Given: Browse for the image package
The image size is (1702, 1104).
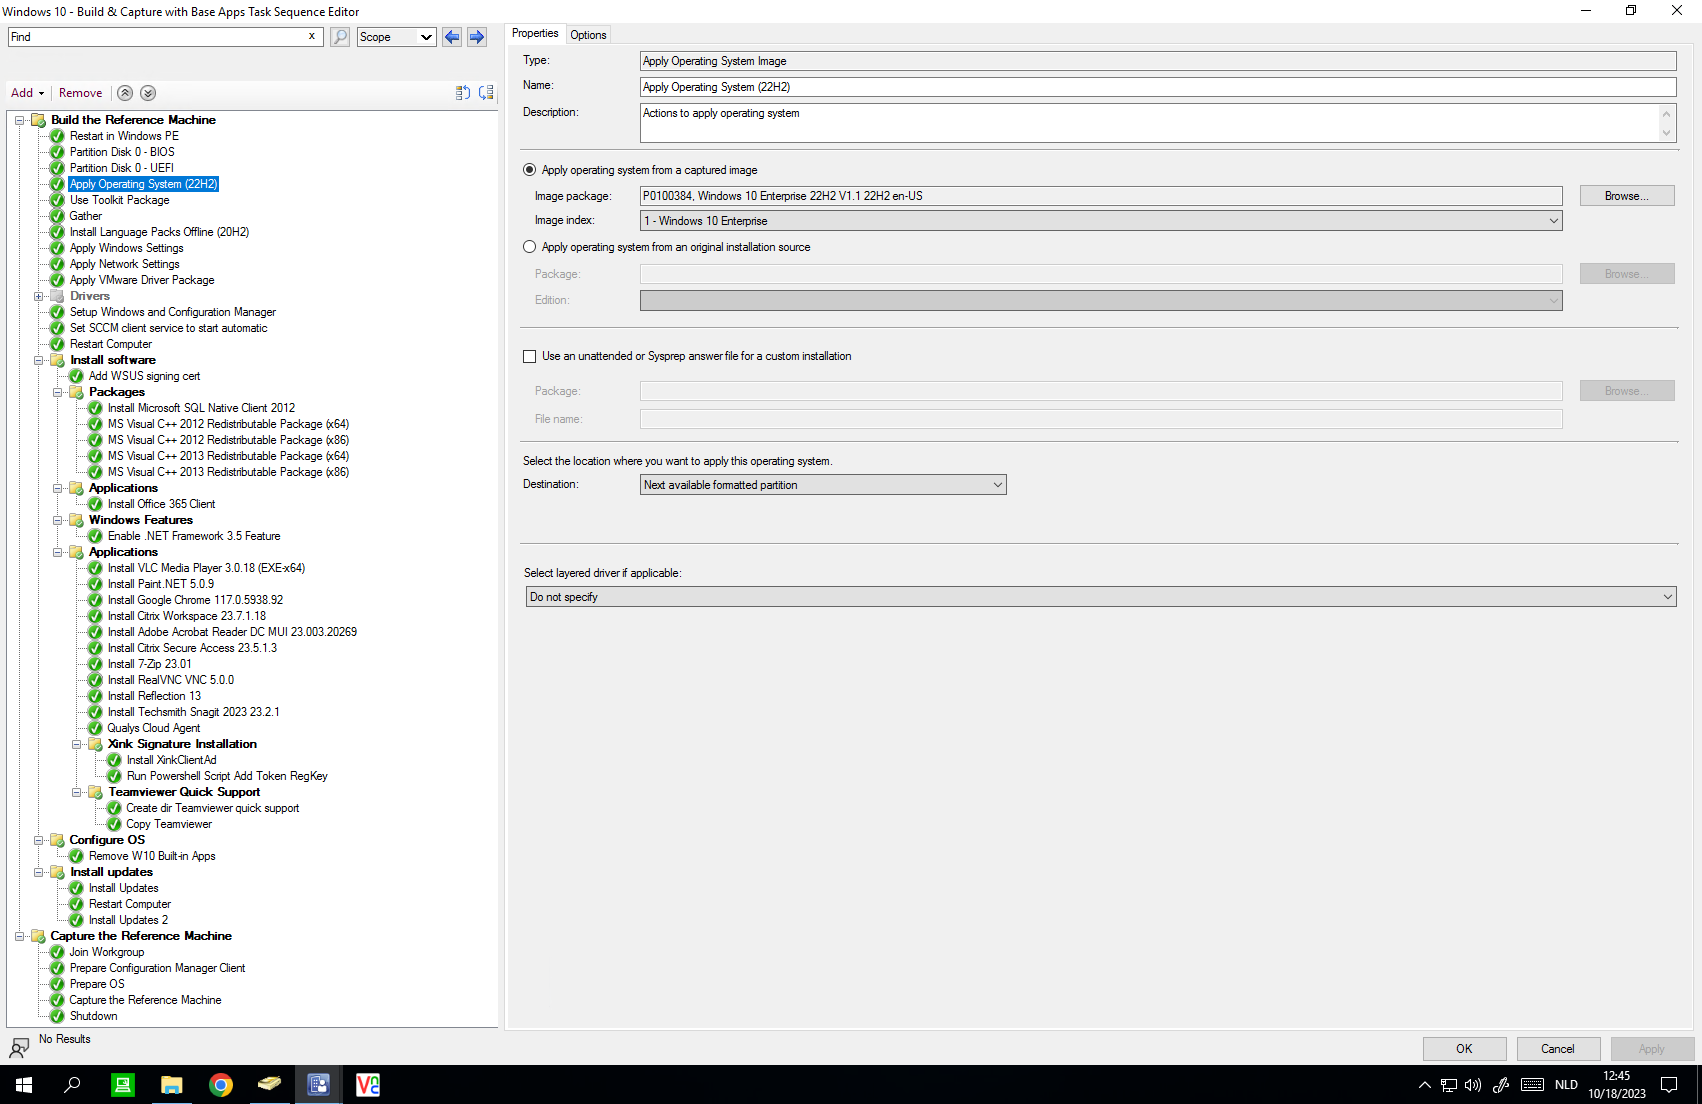Looking at the screenshot, I should [x=1627, y=196].
